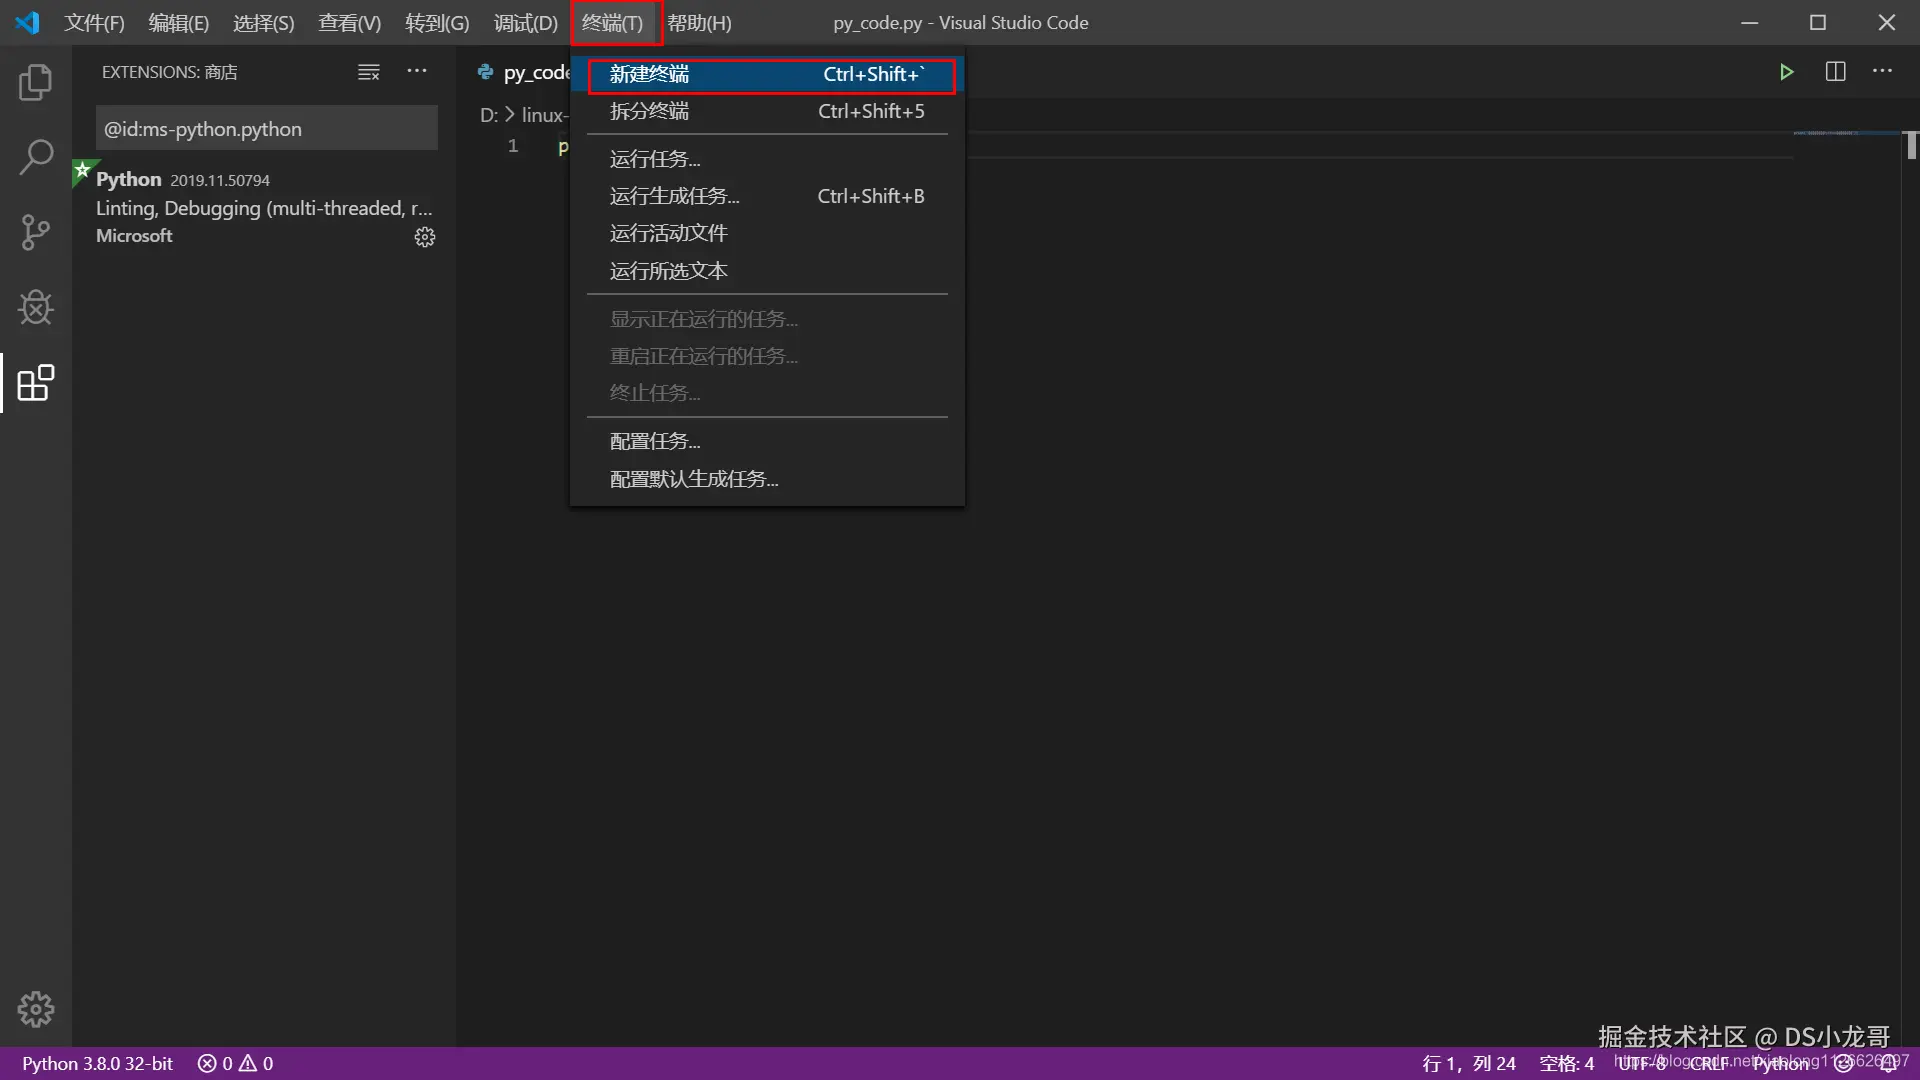
Task: Click the editor vertical scrollbar thumb
Action: pyautogui.click(x=1911, y=146)
